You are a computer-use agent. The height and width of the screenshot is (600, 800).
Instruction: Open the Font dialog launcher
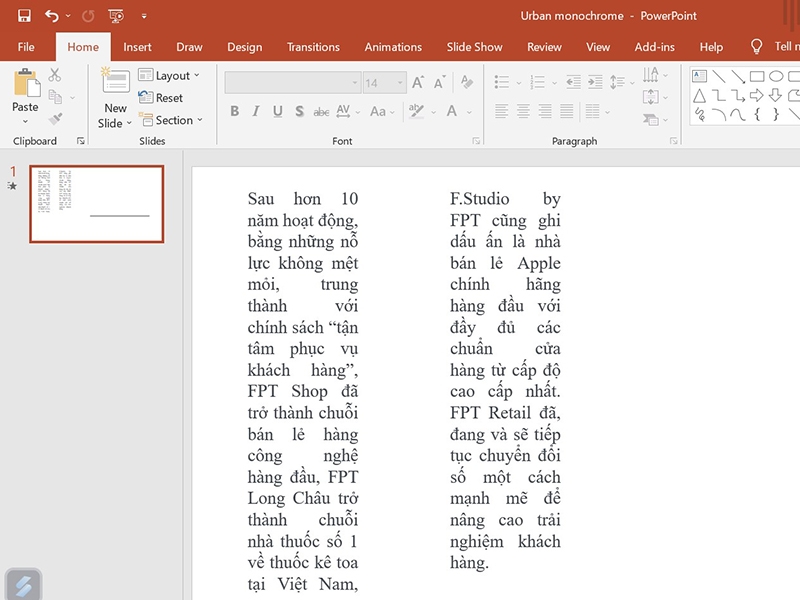point(476,141)
